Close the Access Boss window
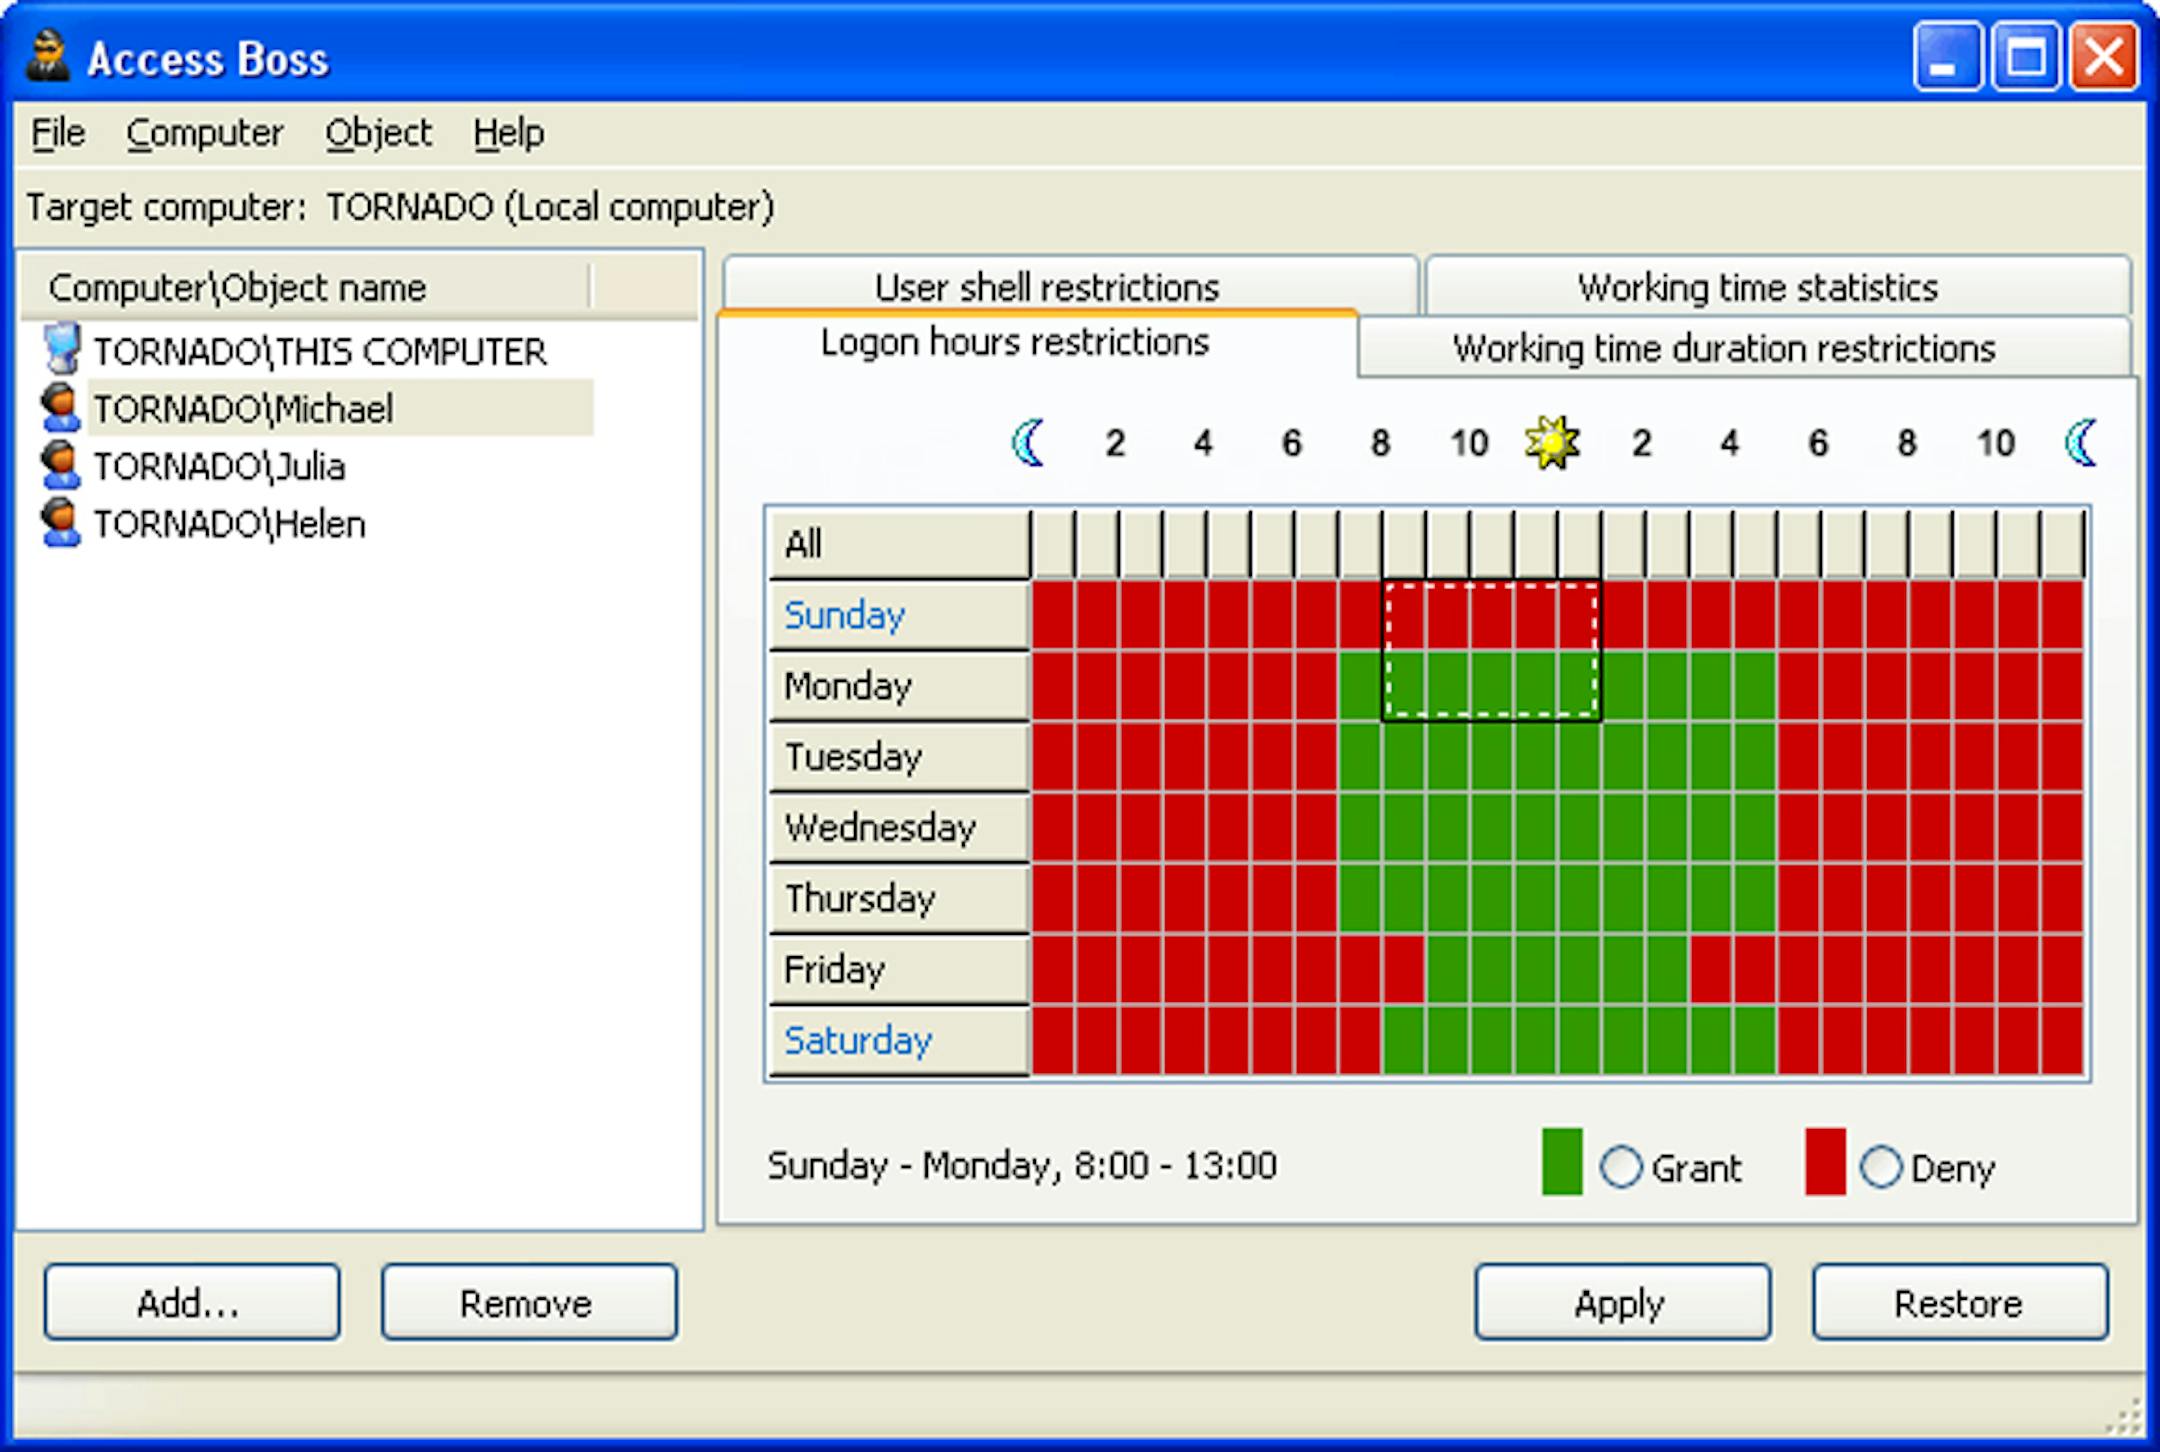 [x=2103, y=57]
